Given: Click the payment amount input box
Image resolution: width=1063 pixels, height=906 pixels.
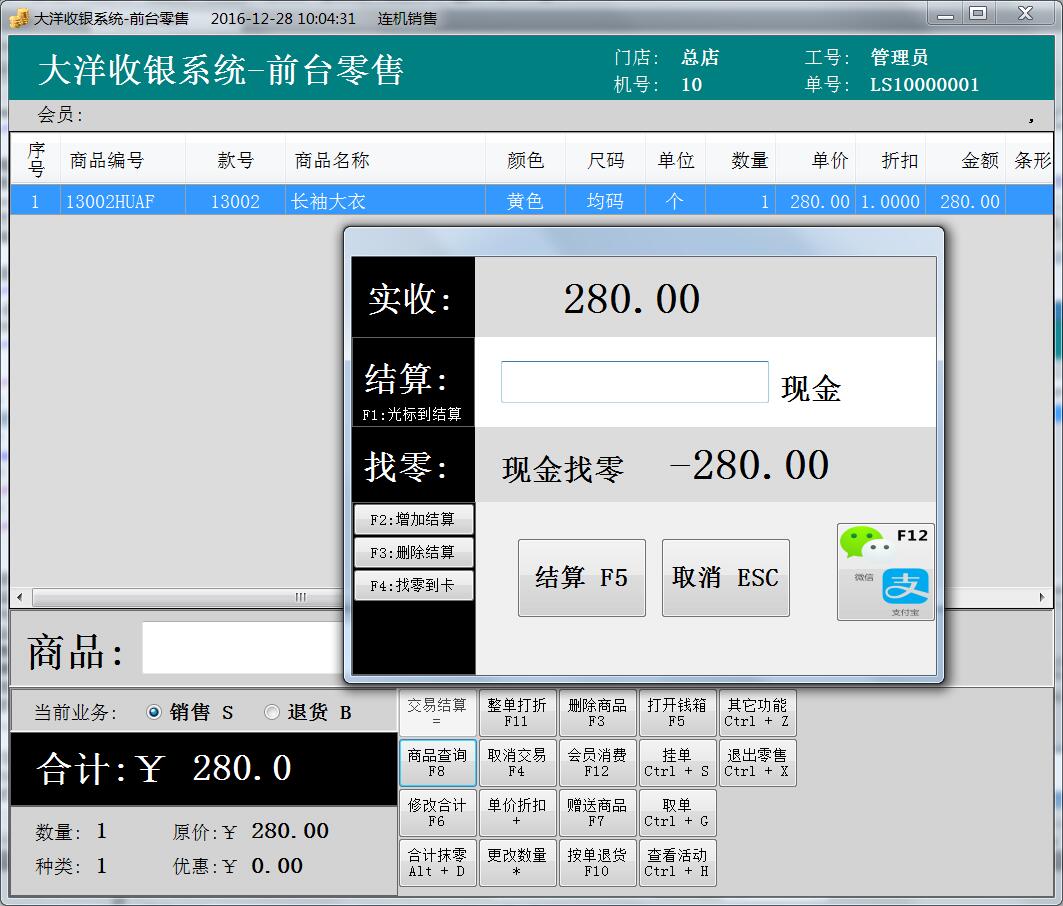Looking at the screenshot, I should pos(633,382).
